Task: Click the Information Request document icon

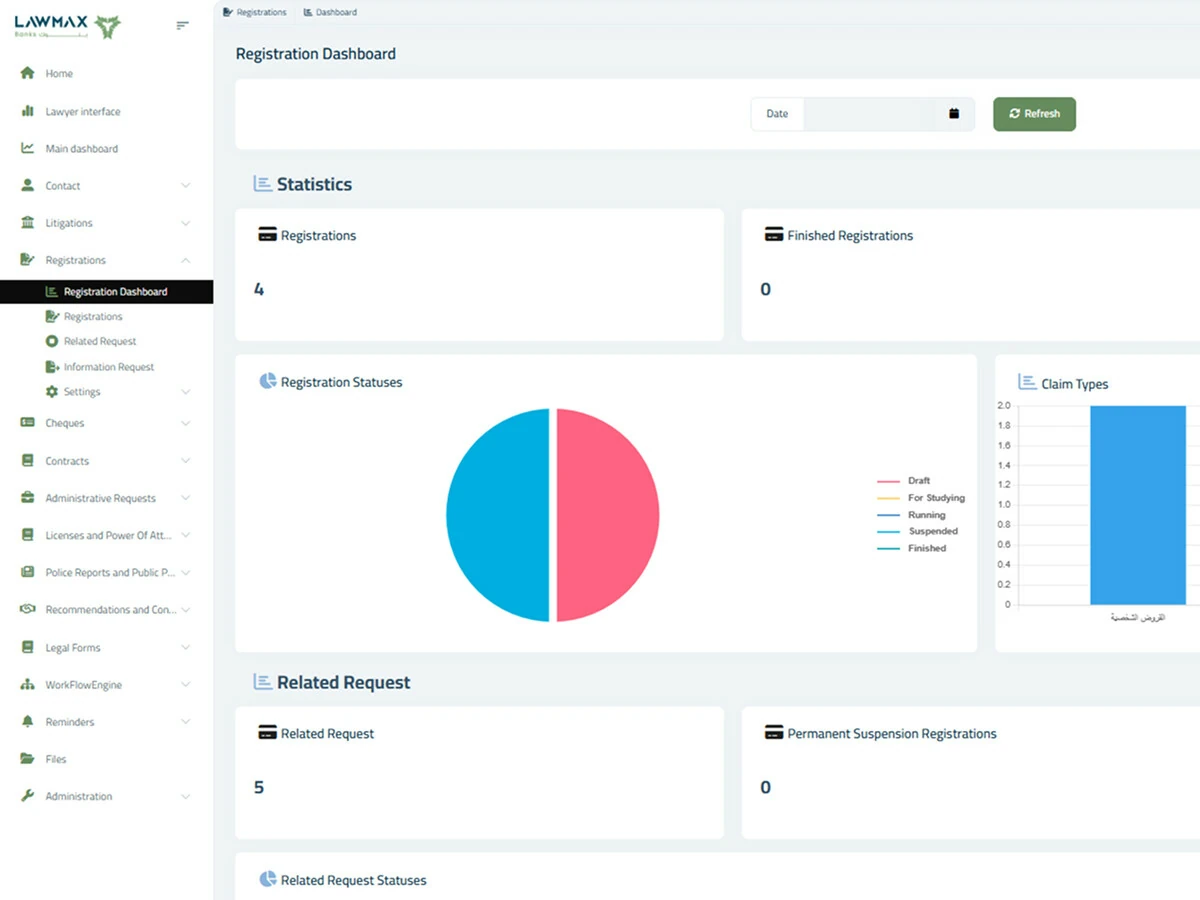Action: point(52,367)
